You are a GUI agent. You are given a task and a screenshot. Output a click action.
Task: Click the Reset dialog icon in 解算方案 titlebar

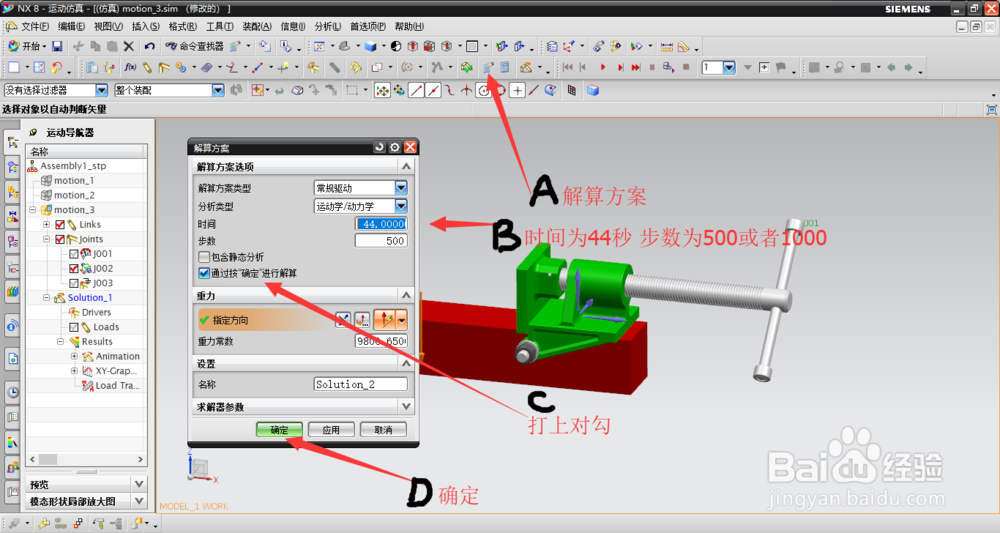point(379,147)
